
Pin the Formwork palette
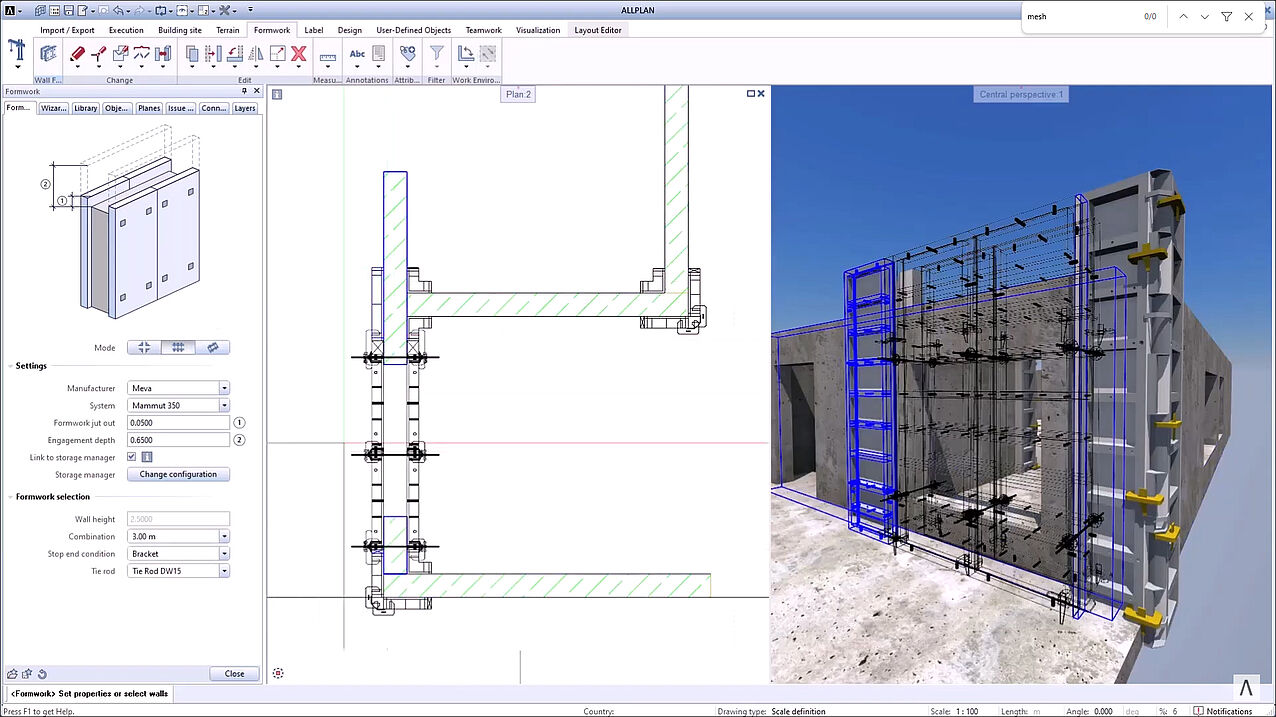[x=244, y=91]
